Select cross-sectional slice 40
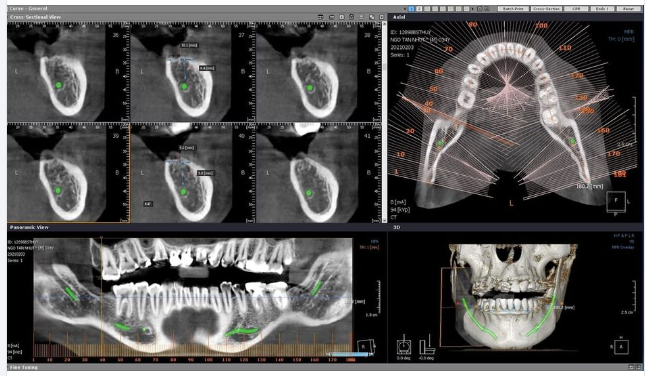The height and width of the screenshot is (376, 645). coord(193,173)
